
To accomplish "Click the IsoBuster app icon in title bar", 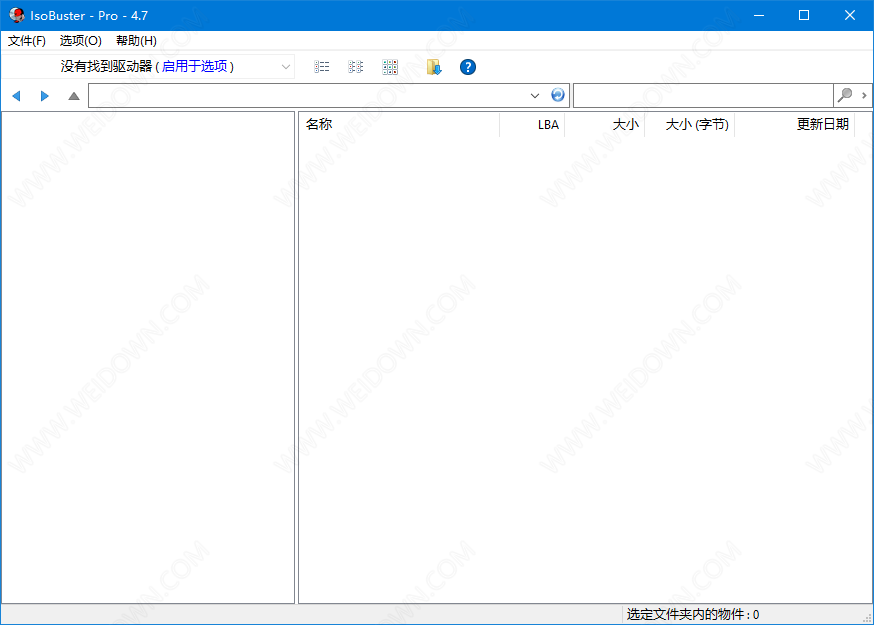I will pyautogui.click(x=17, y=15).
